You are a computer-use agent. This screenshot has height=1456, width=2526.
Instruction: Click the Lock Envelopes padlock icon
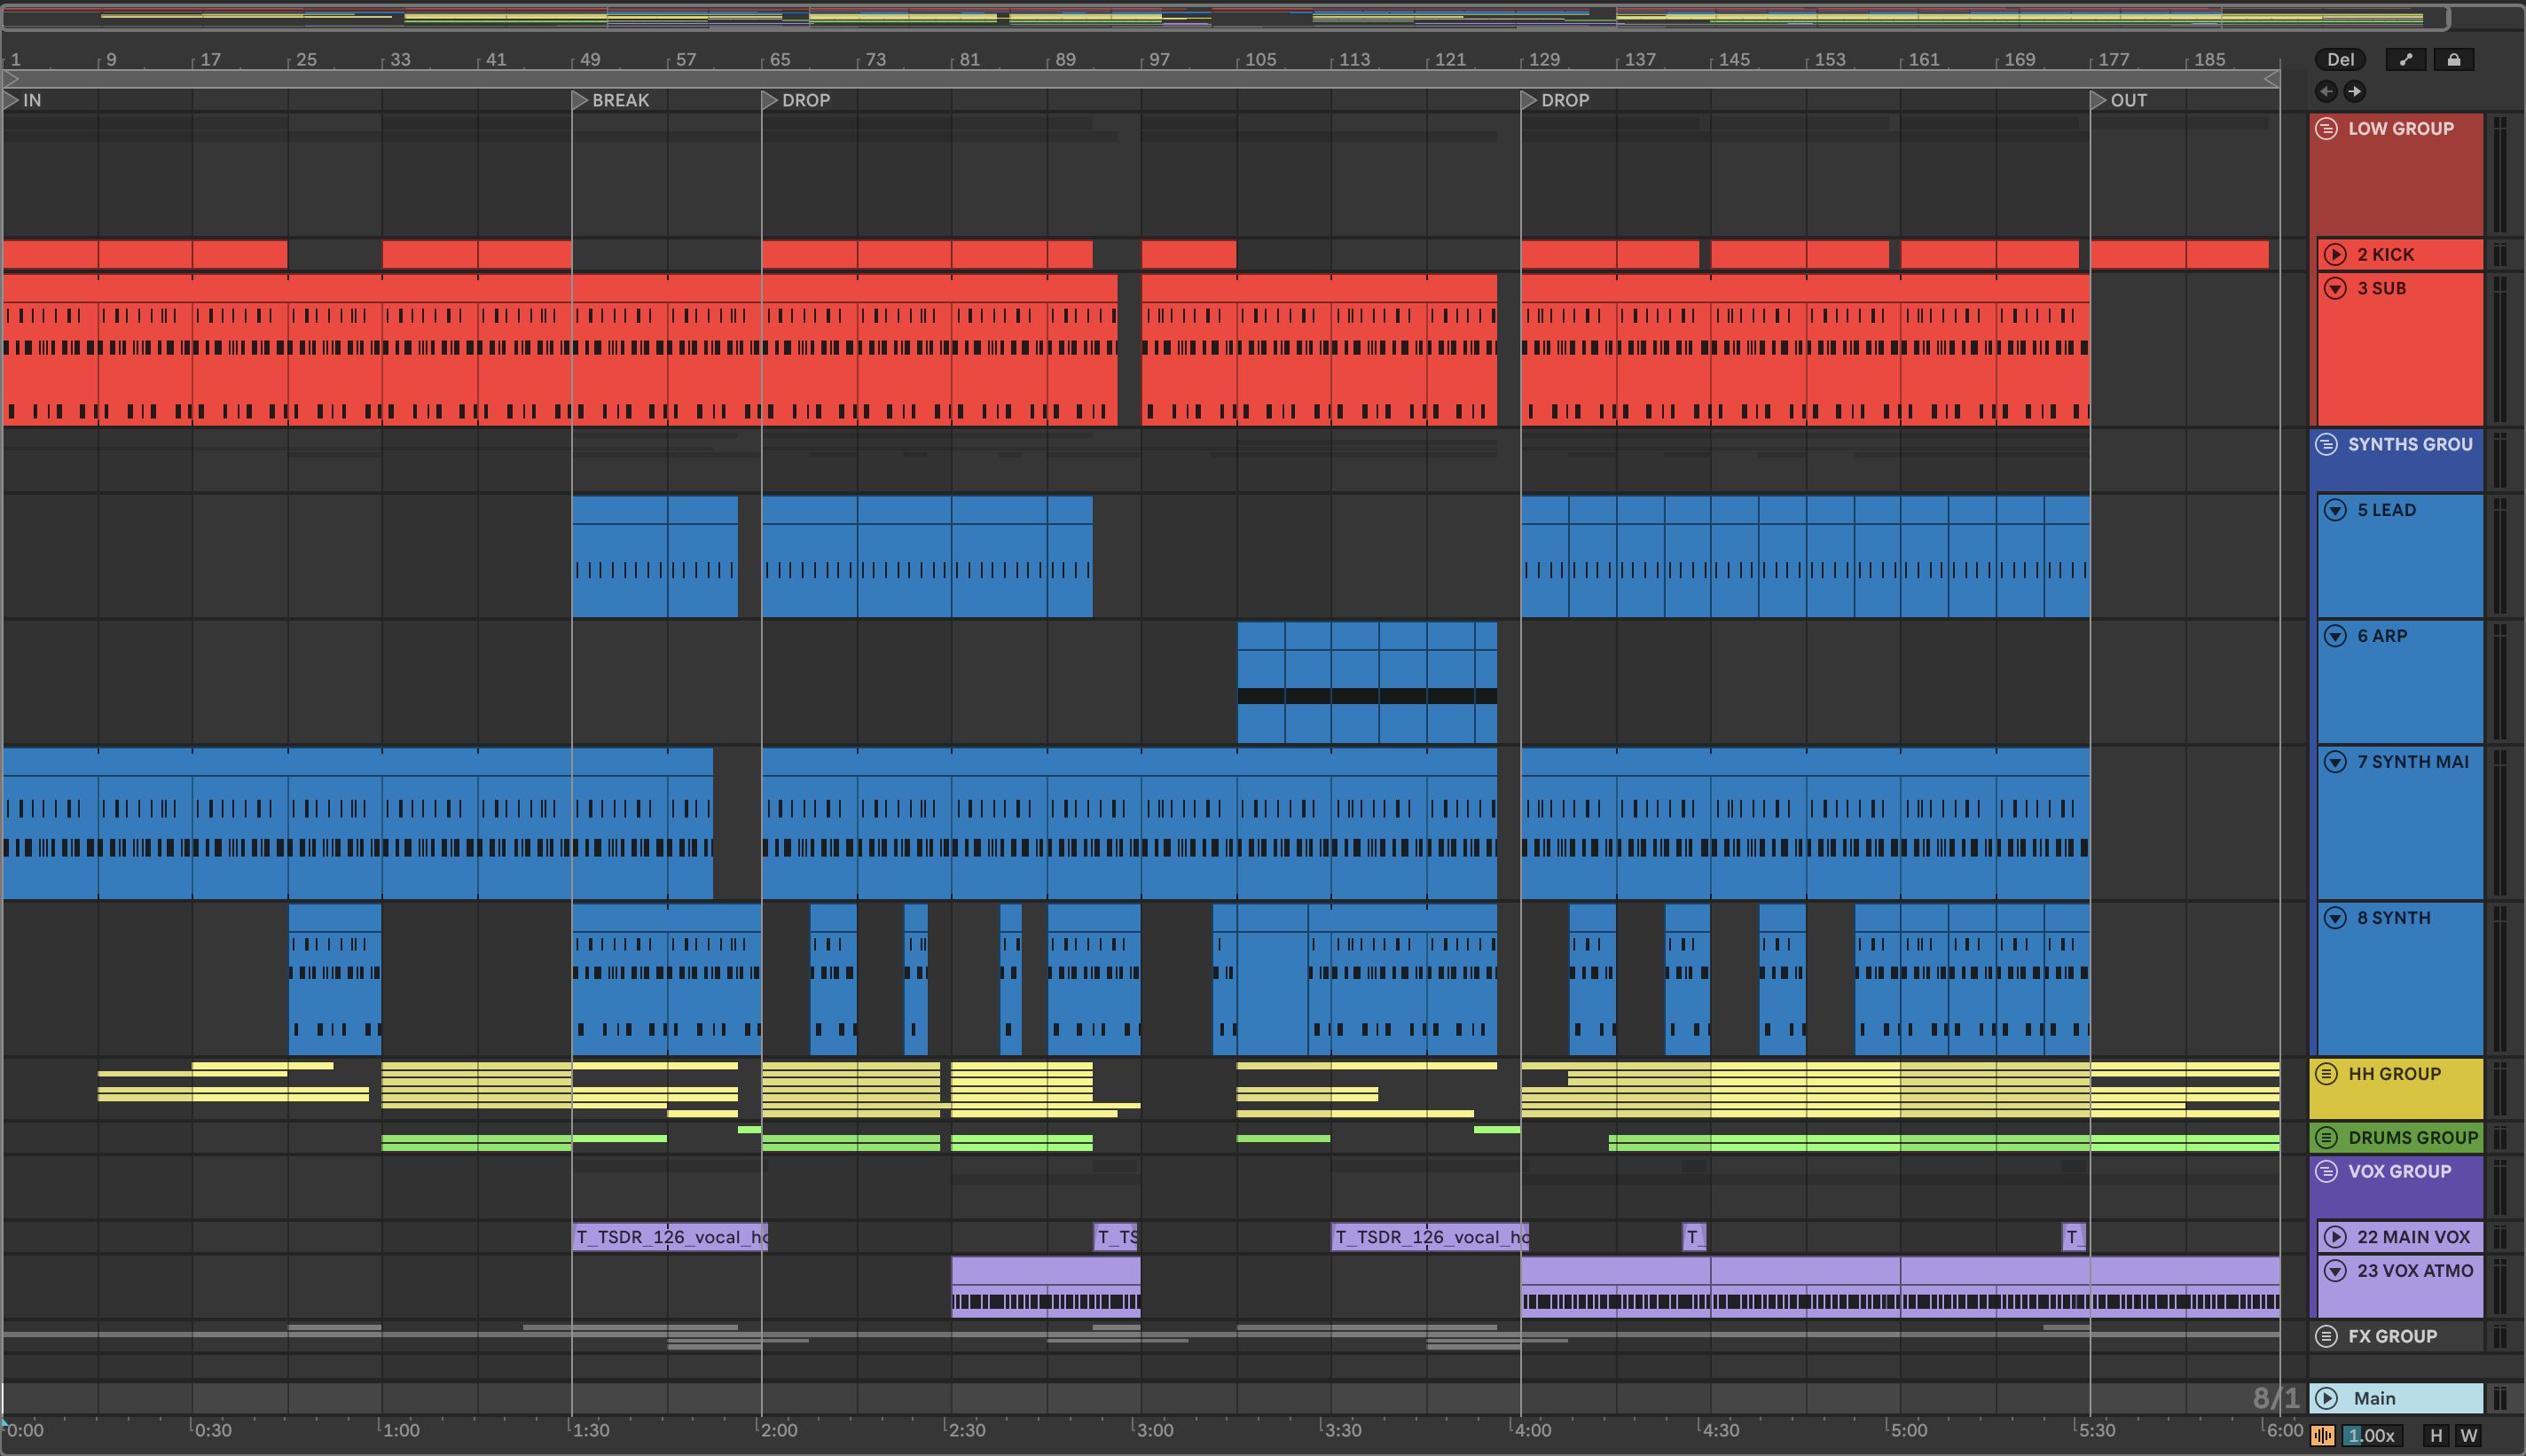click(x=2453, y=60)
